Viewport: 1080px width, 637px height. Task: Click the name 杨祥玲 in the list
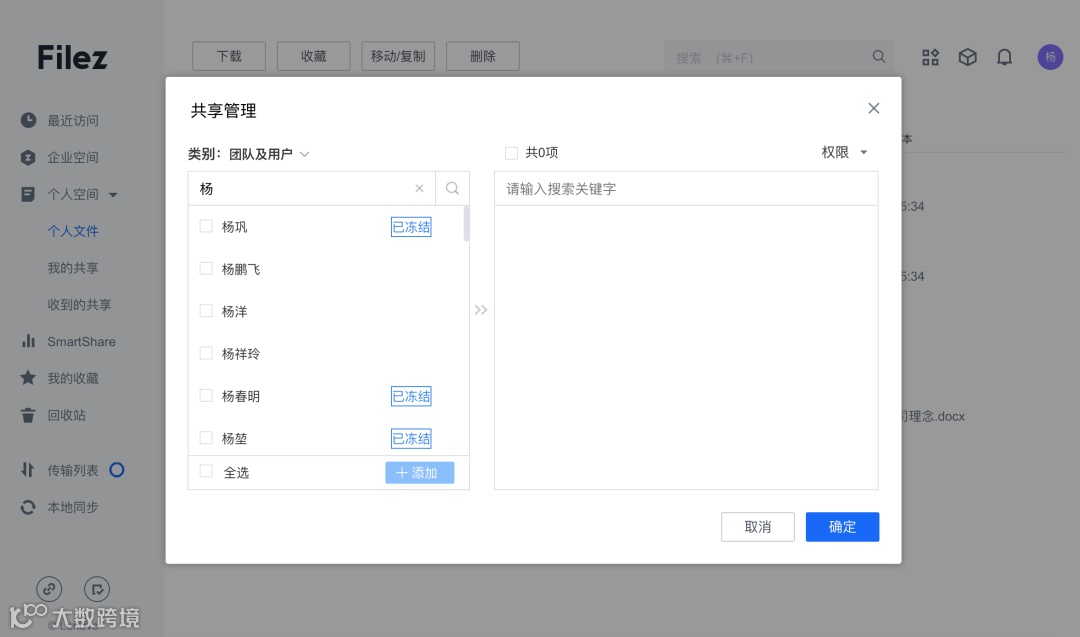coord(241,354)
